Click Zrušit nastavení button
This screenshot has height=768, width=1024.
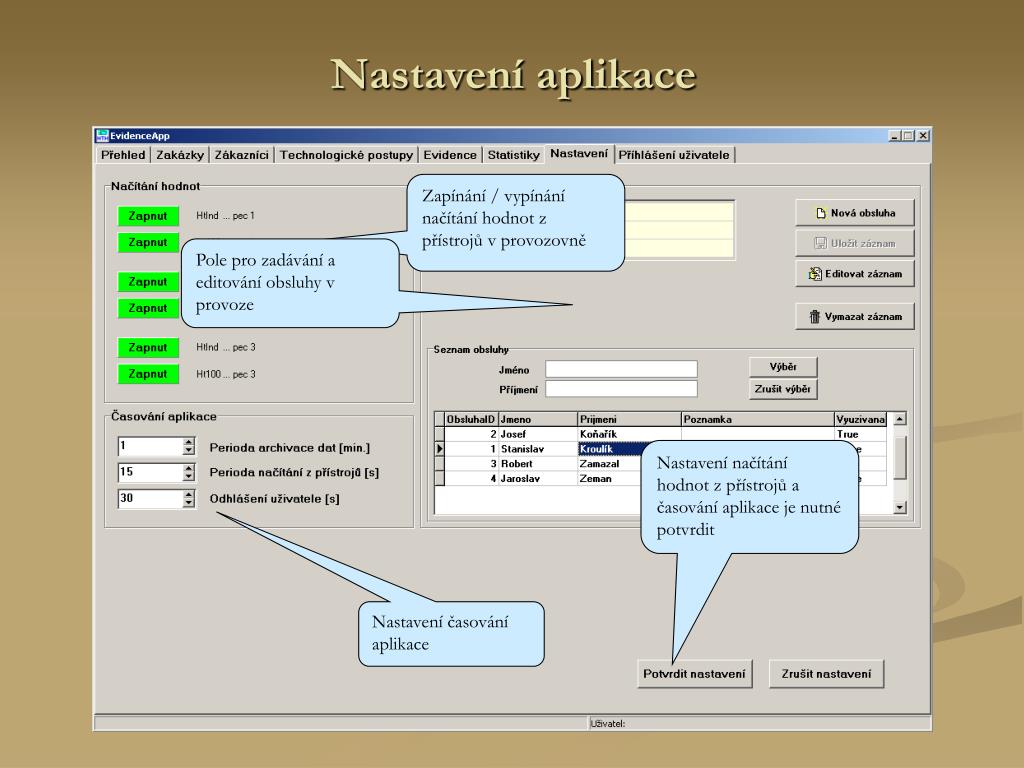826,674
